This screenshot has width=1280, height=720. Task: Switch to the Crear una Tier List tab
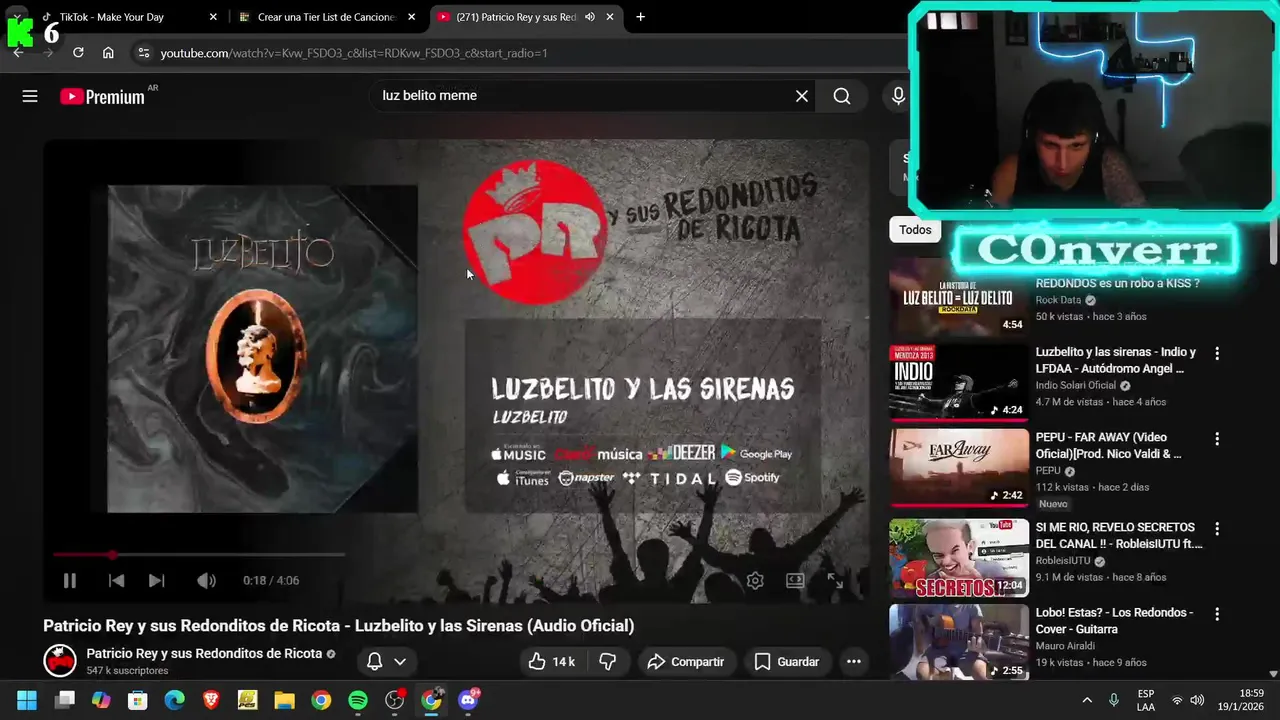326,17
